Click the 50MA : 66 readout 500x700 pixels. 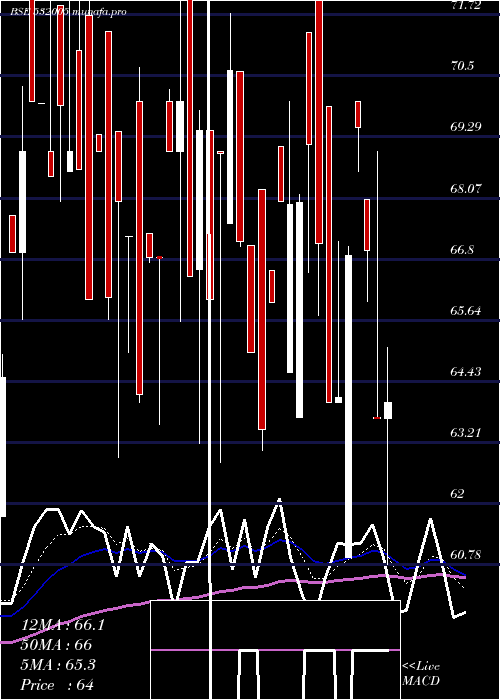tap(56, 645)
